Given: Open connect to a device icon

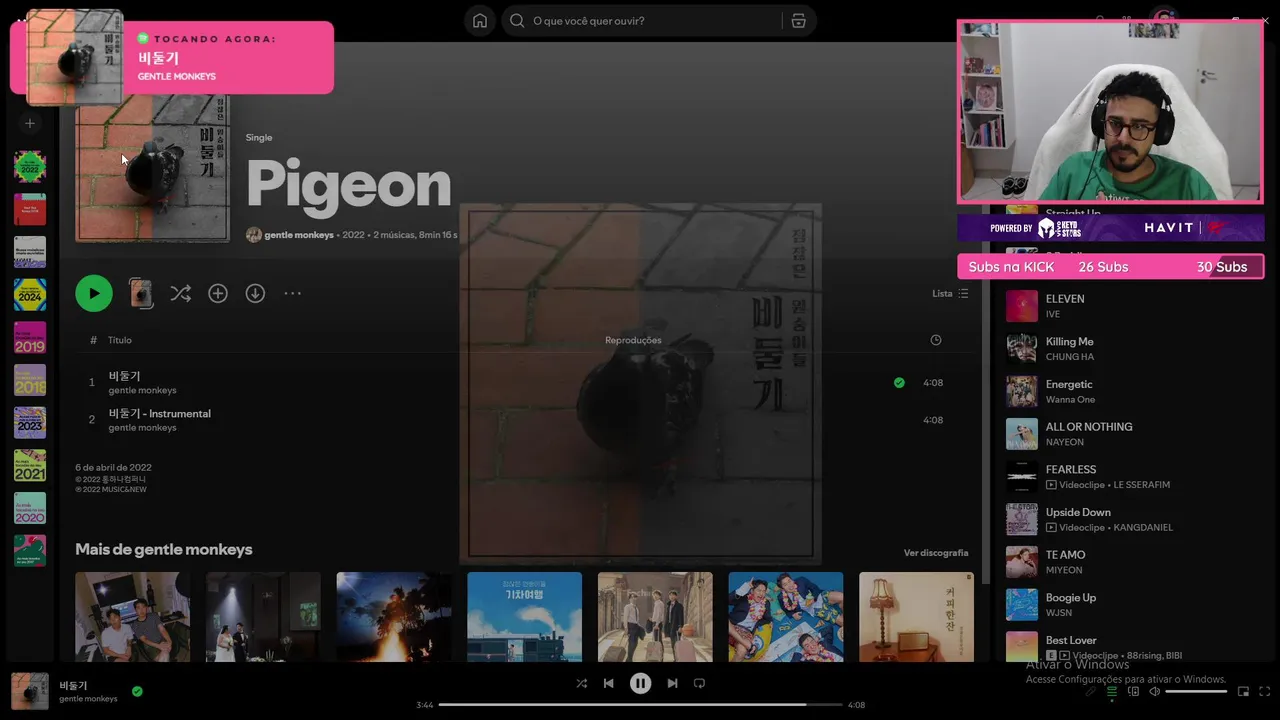Looking at the screenshot, I should click(x=1132, y=691).
